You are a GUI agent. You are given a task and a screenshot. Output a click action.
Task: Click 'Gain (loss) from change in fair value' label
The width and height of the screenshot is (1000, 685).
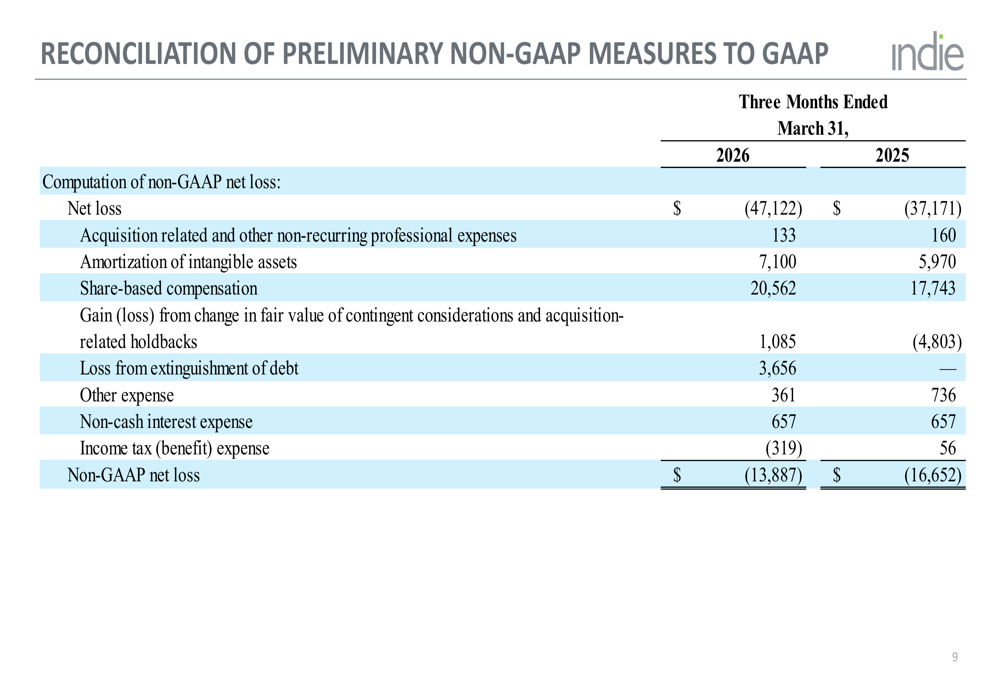coord(351,328)
